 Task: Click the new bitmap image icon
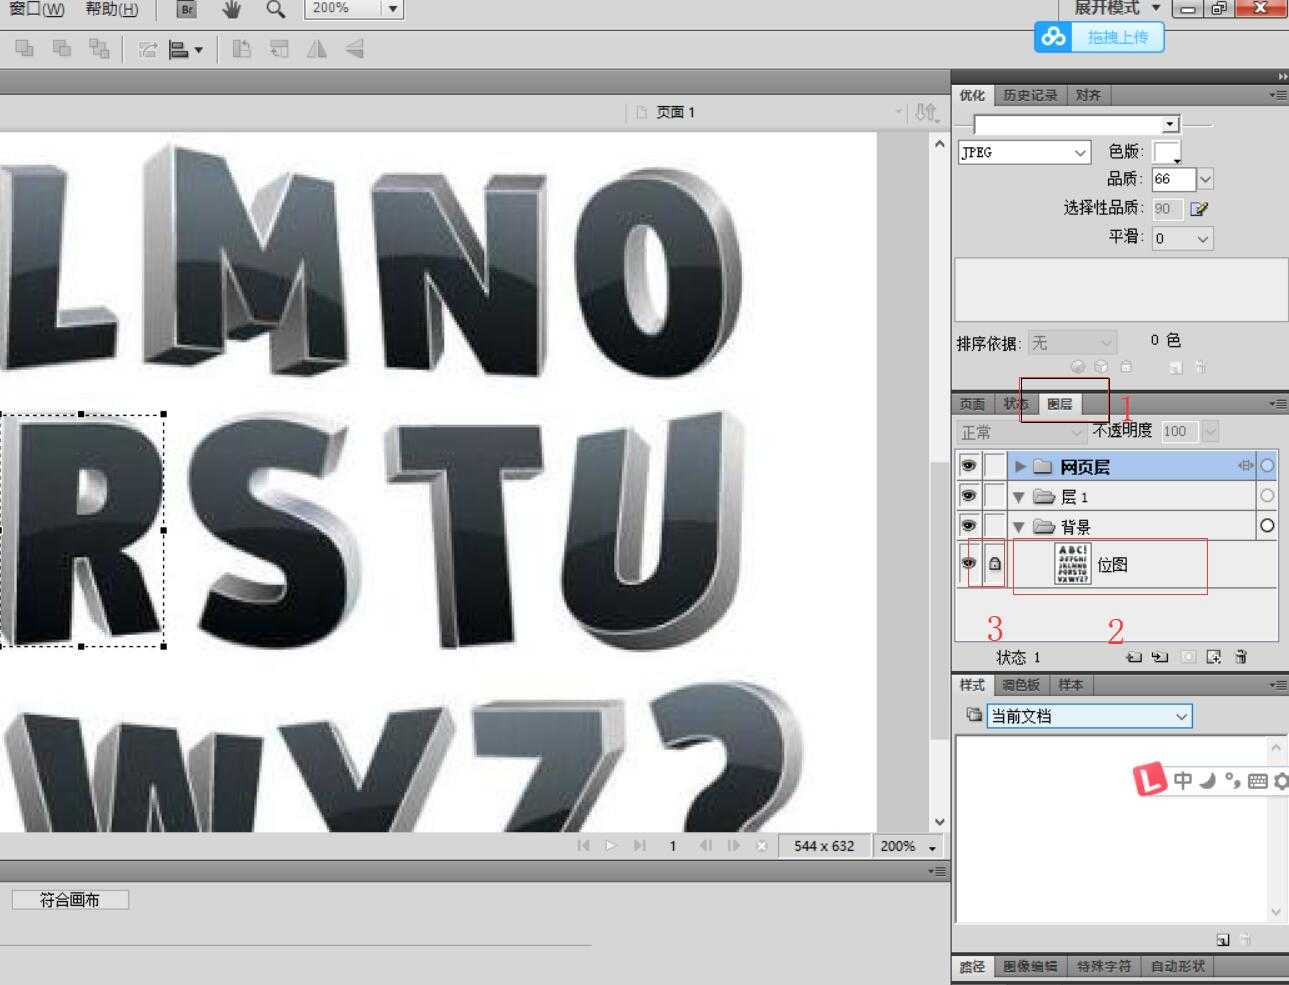click(x=1214, y=657)
